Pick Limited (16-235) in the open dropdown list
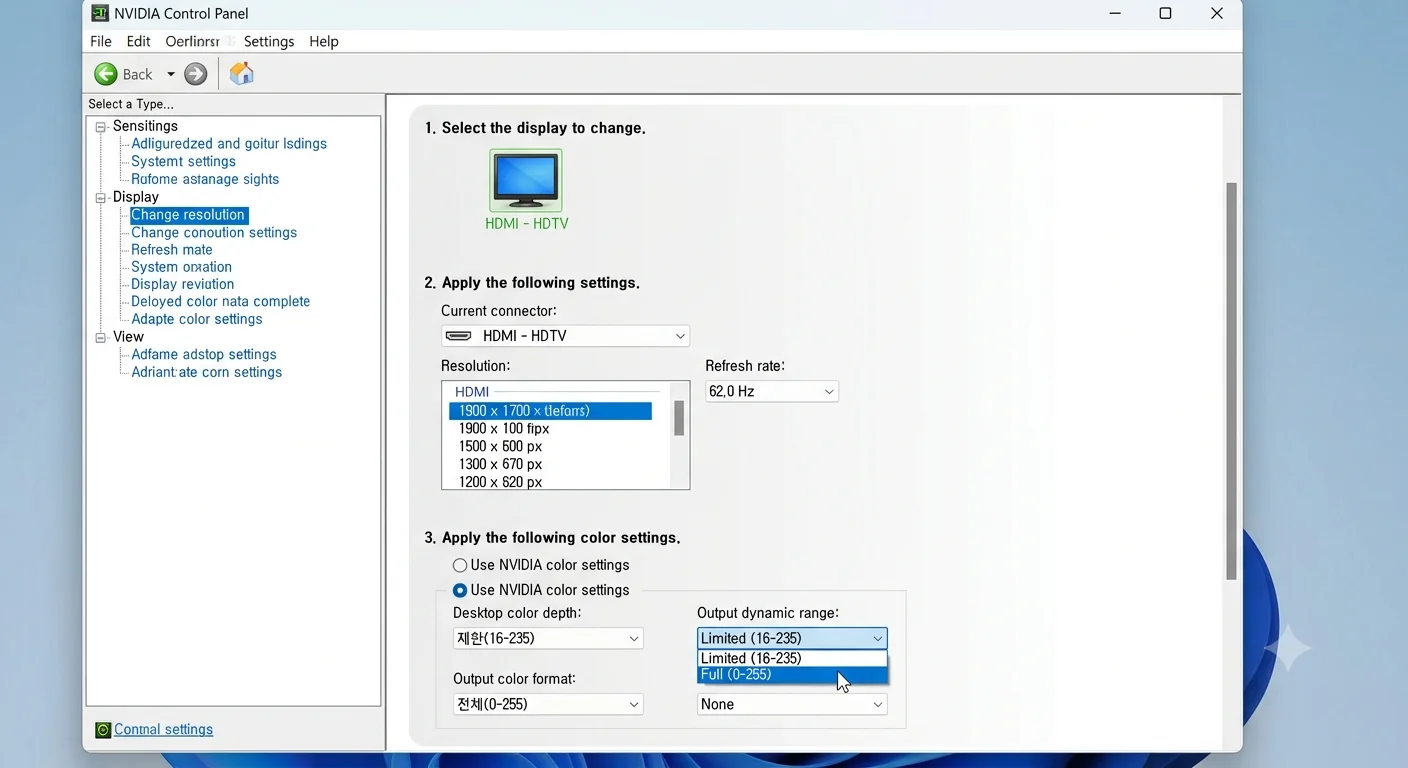The width and height of the screenshot is (1408, 768). [792, 658]
